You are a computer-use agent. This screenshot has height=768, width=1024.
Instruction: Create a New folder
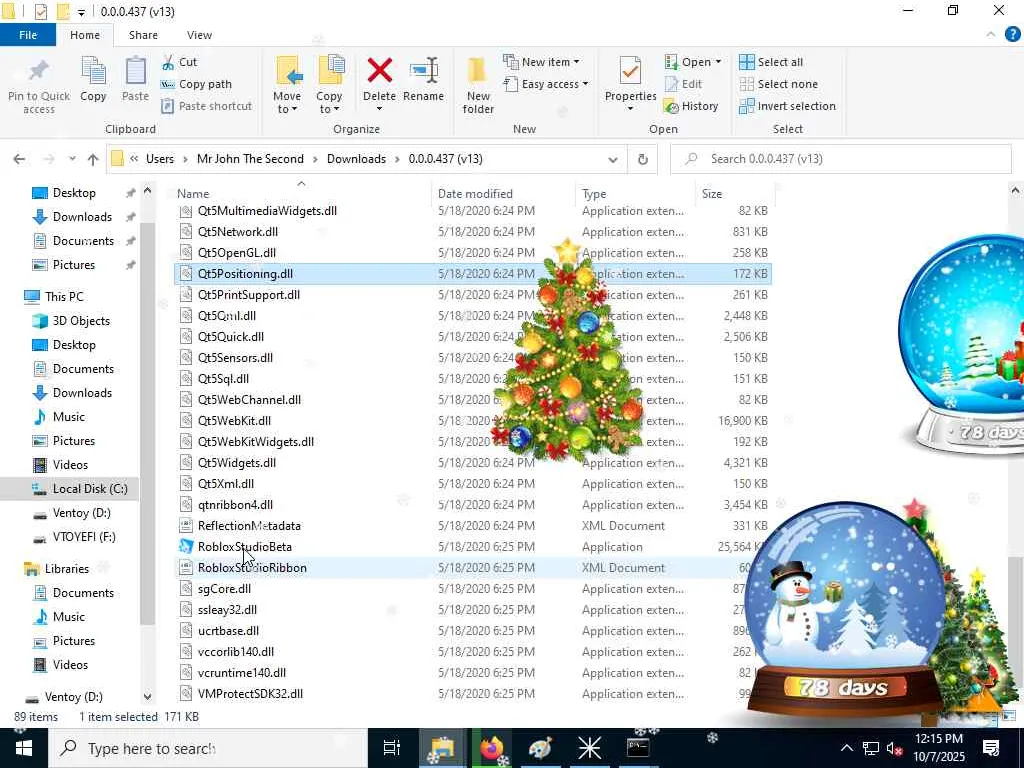click(478, 85)
